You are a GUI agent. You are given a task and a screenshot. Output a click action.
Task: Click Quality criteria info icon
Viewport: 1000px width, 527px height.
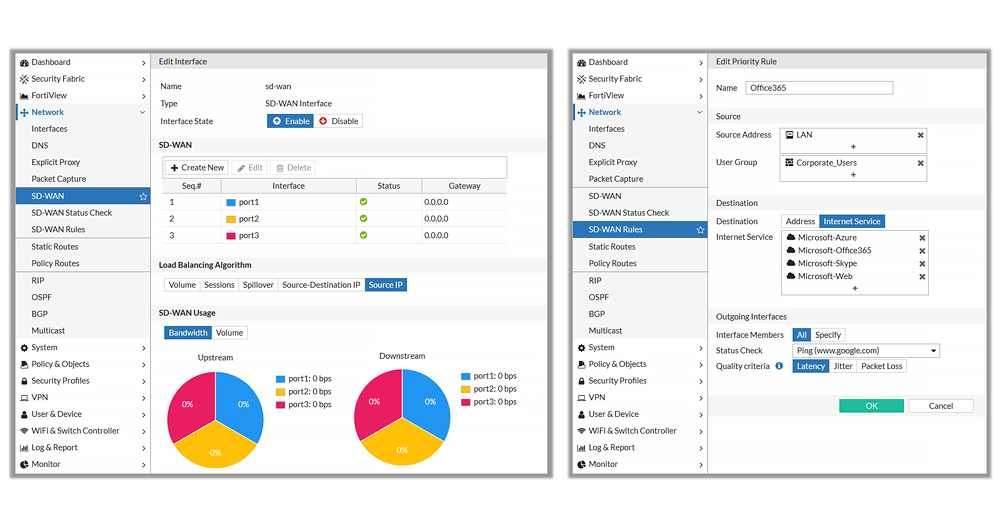(x=779, y=366)
